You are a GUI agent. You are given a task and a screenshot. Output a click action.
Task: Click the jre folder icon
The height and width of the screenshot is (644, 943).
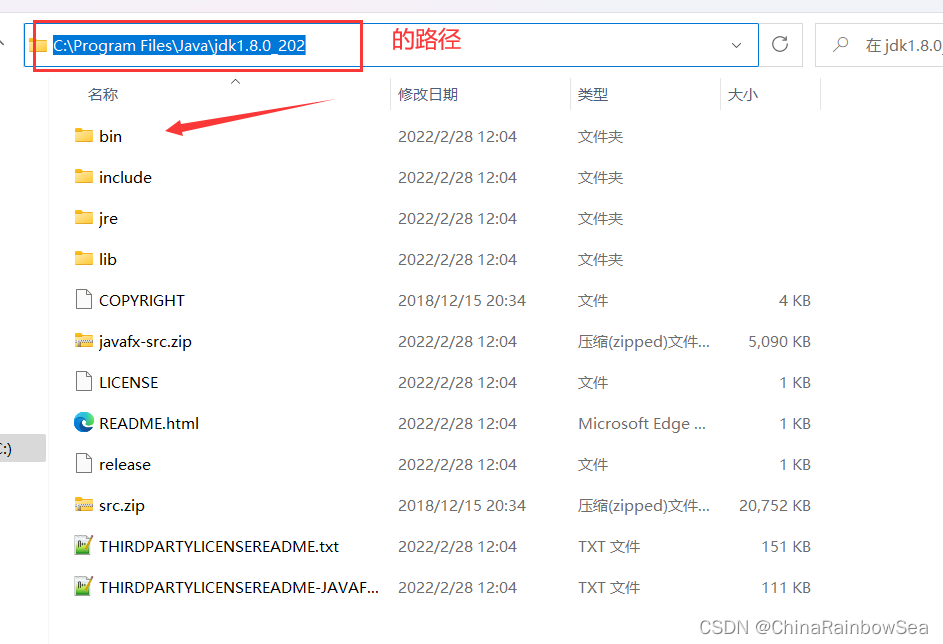coord(84,217)
